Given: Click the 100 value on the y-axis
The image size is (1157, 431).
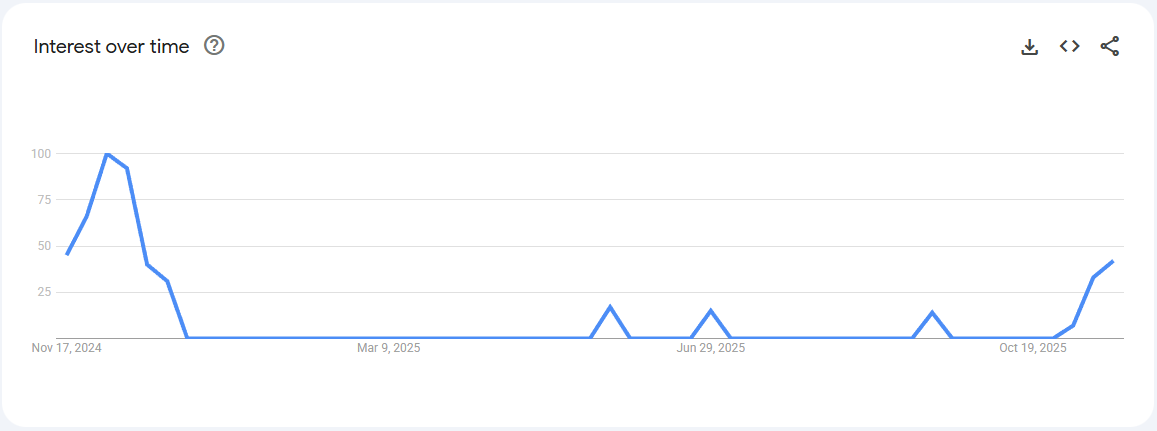Looking at the screenshot, I should [x=41, y=154].
